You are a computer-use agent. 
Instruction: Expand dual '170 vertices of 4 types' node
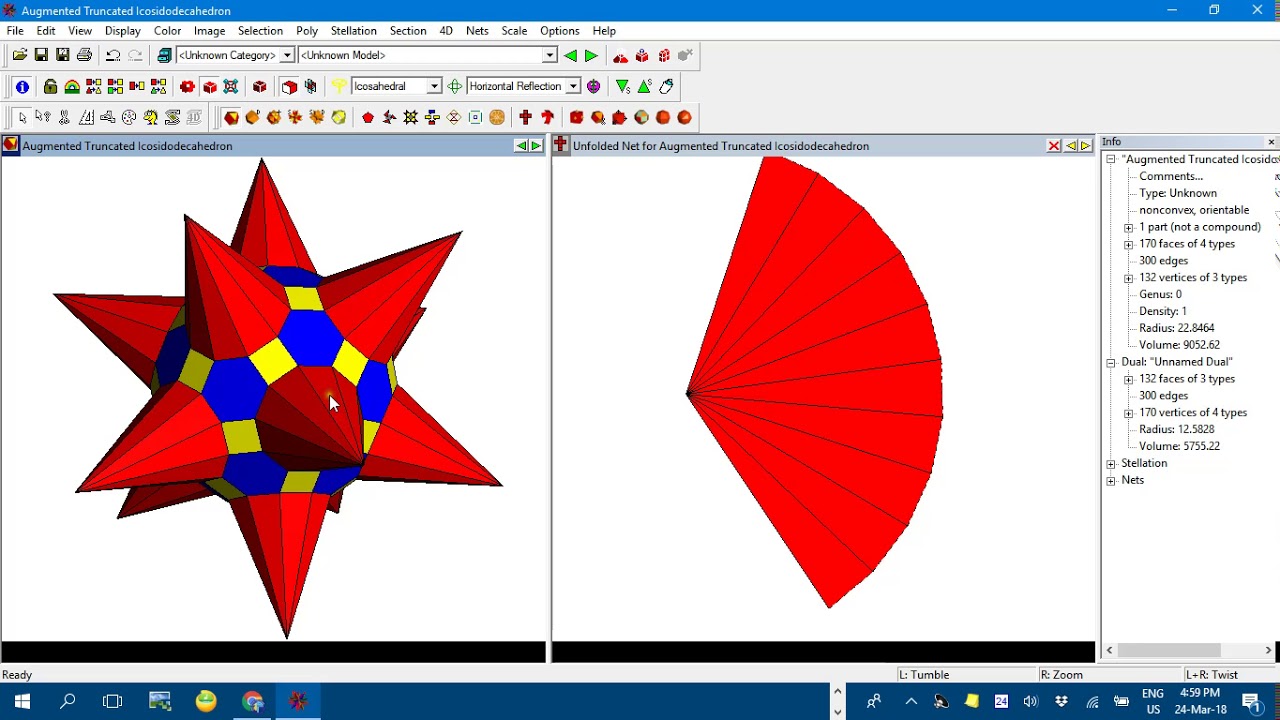[1129, 413]
